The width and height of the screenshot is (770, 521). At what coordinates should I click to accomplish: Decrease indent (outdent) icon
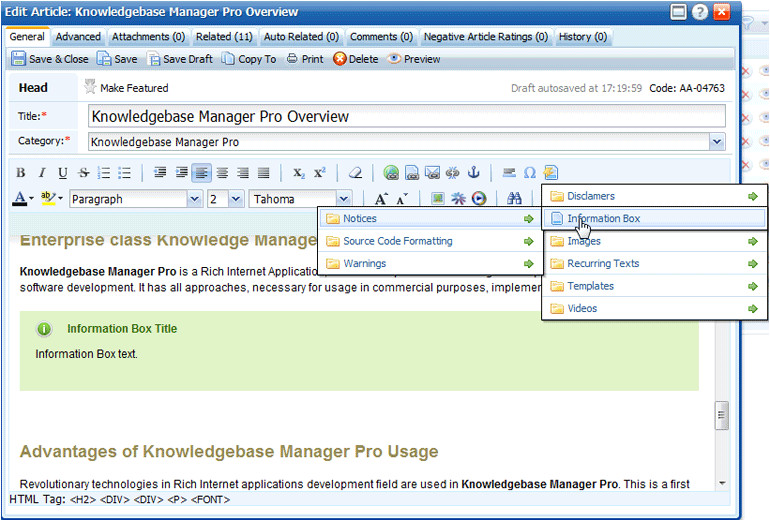(x=160, y=172)
